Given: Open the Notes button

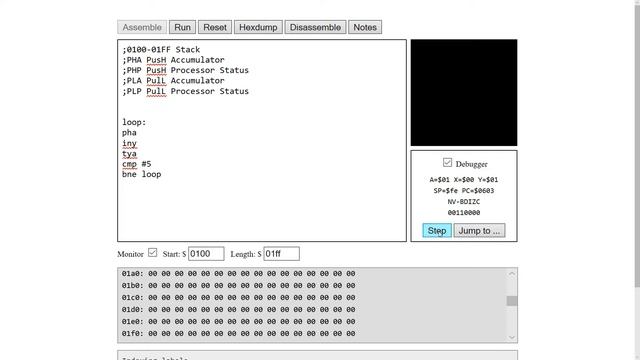Looking at the screenshot, I should (365, 27).
